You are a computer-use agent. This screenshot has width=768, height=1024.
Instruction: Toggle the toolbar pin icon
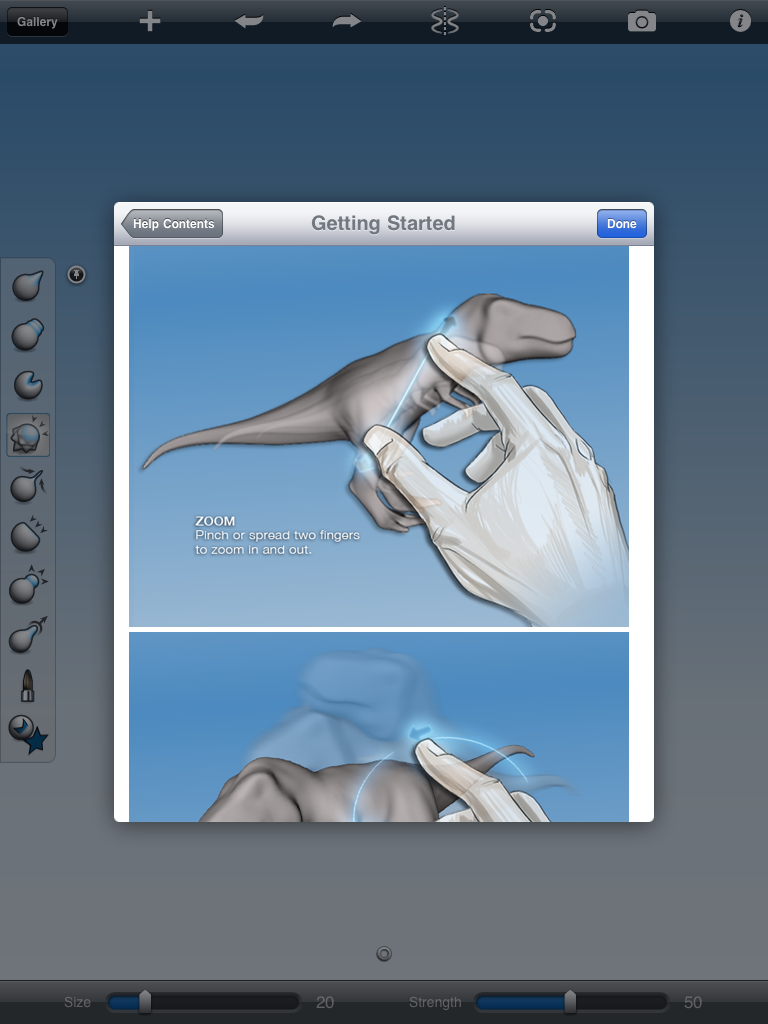76,275
